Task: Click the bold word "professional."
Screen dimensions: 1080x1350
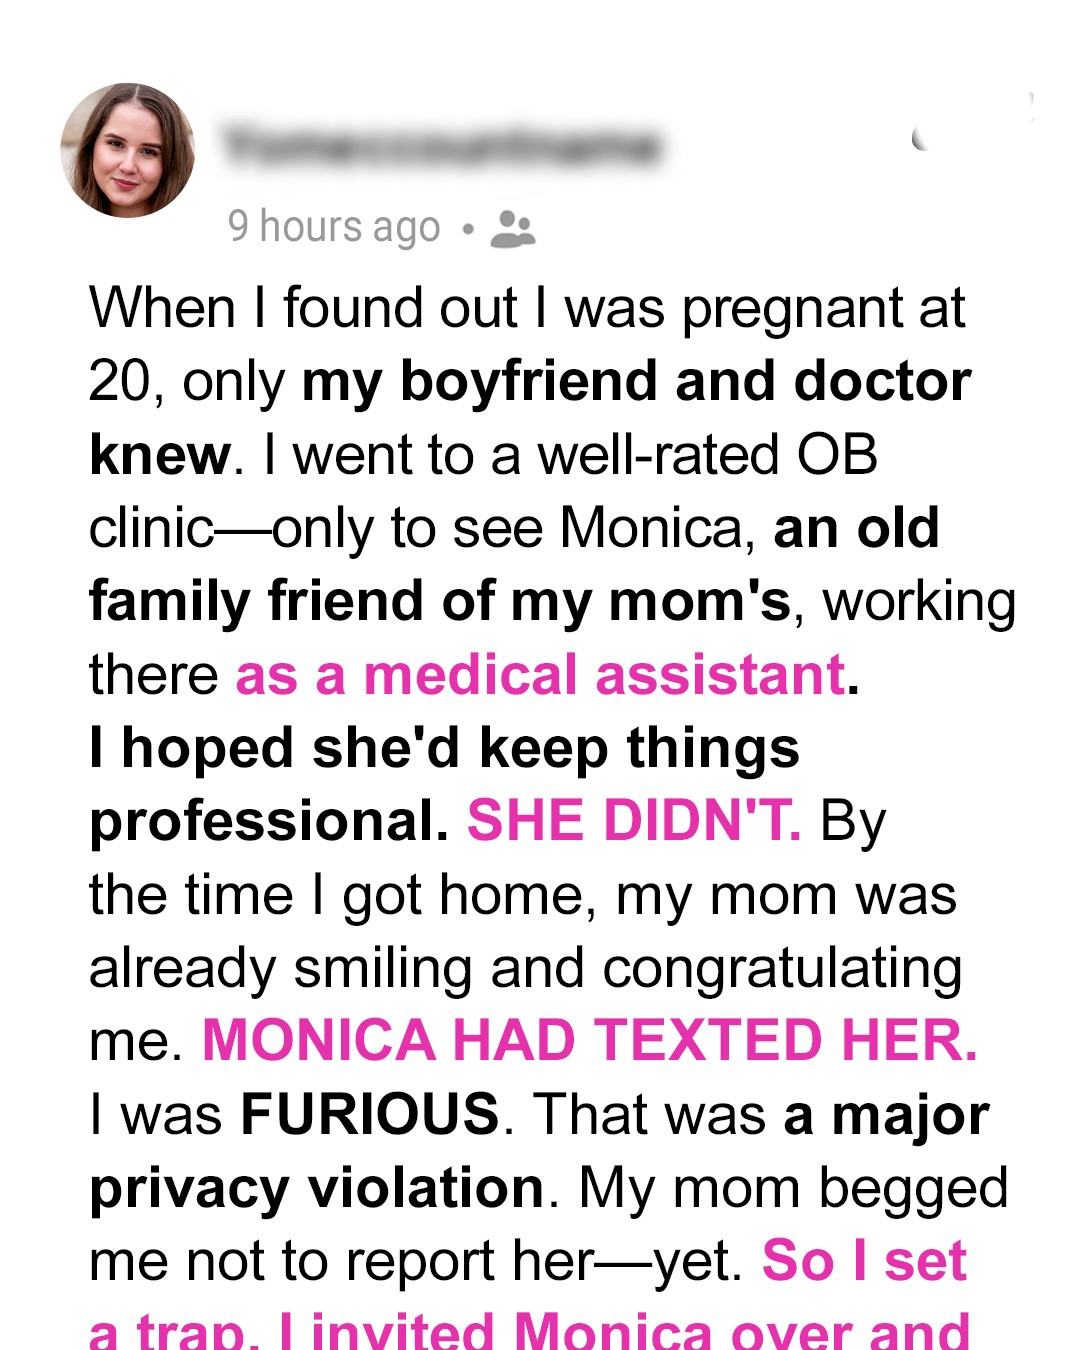Action: (269, 821)
